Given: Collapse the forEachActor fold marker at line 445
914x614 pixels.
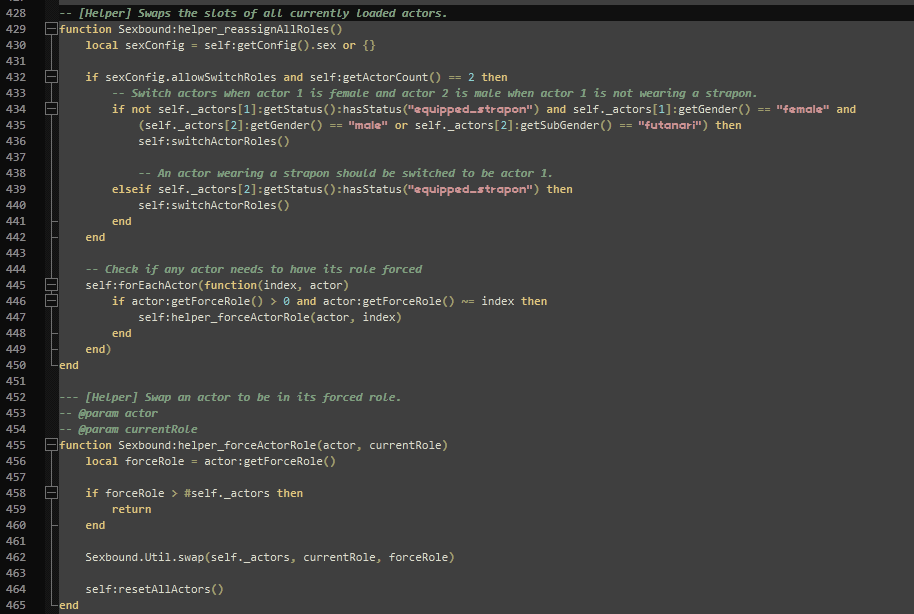Looking at the screenshot, I should tap(51, 285).
